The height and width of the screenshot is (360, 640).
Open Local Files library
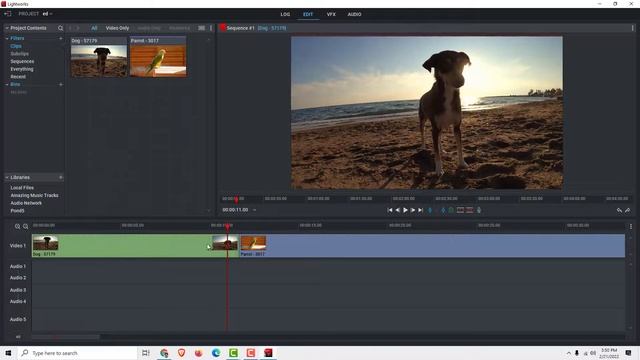22,188
